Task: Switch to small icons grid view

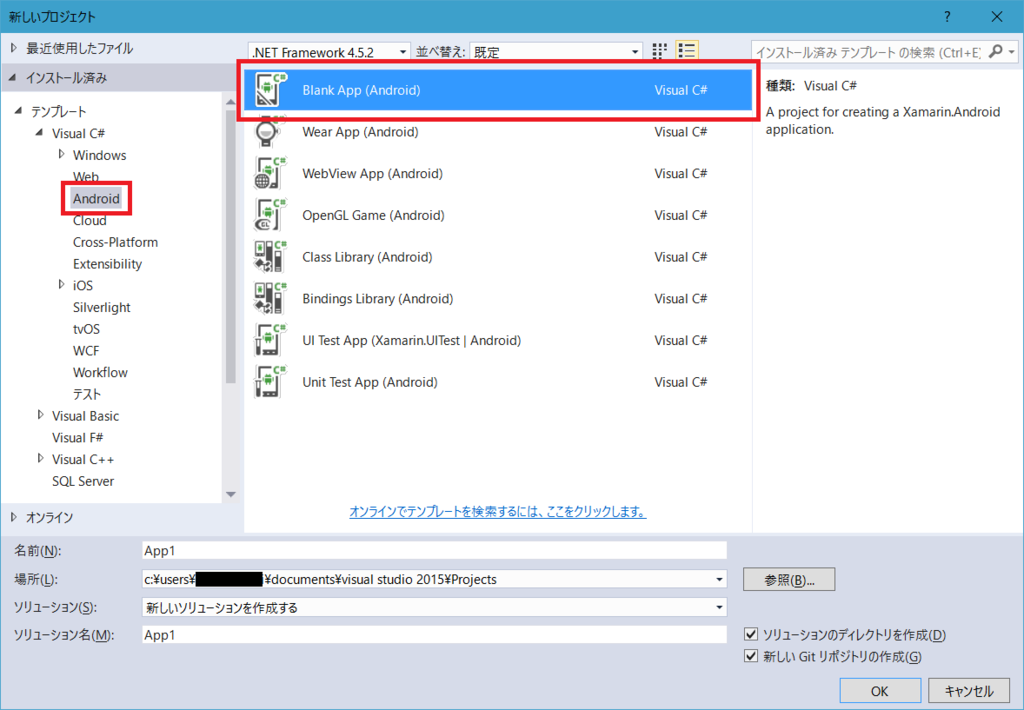Action: (660, 51)
